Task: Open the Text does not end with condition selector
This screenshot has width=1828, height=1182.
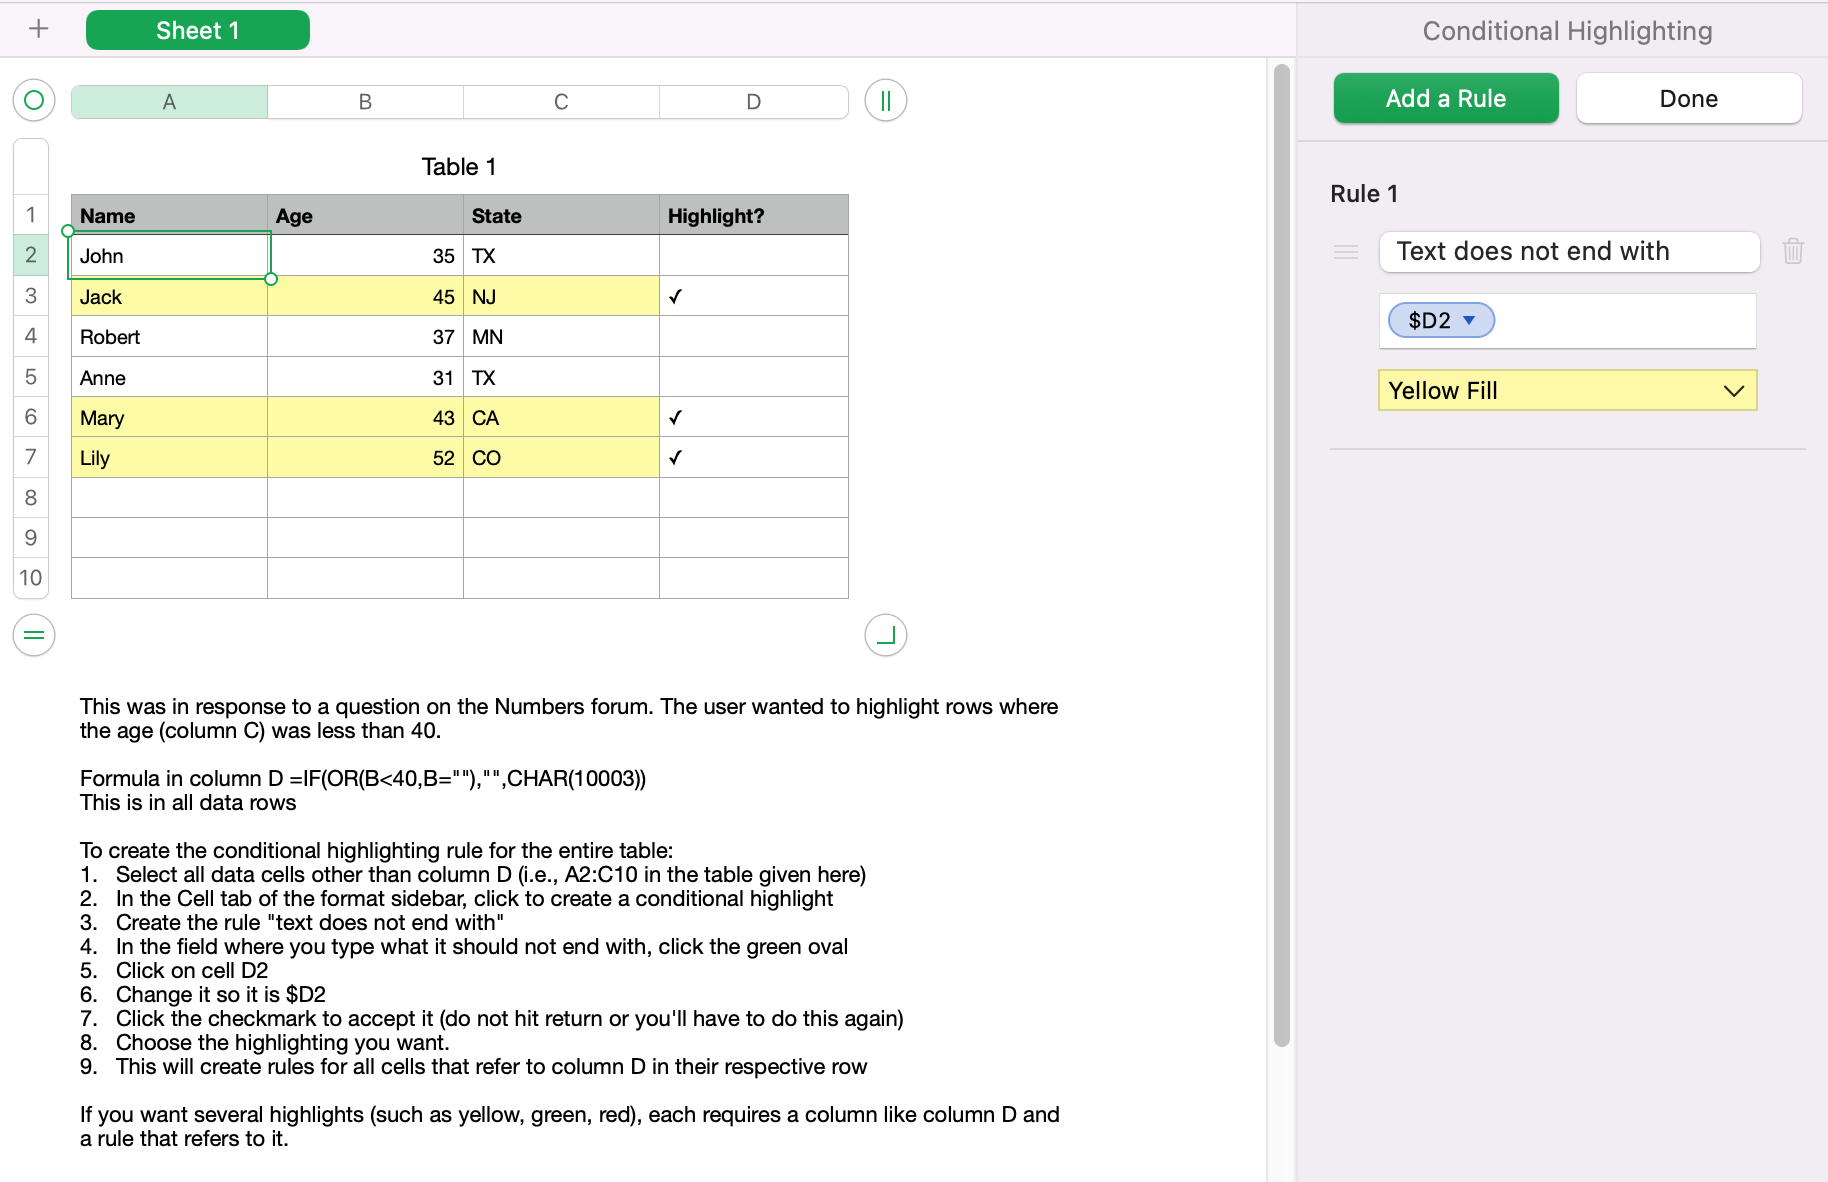Action: (1568, 251)
